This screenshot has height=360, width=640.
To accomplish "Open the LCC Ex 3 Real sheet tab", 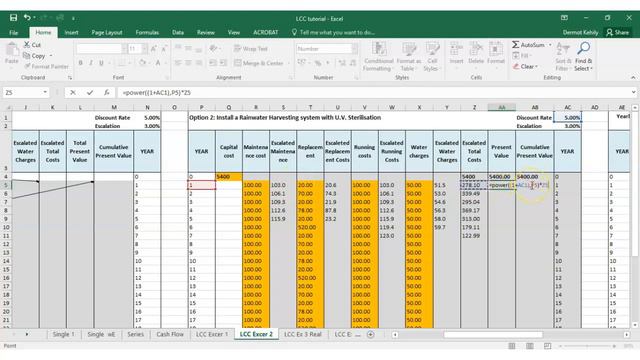I will 303,334.
